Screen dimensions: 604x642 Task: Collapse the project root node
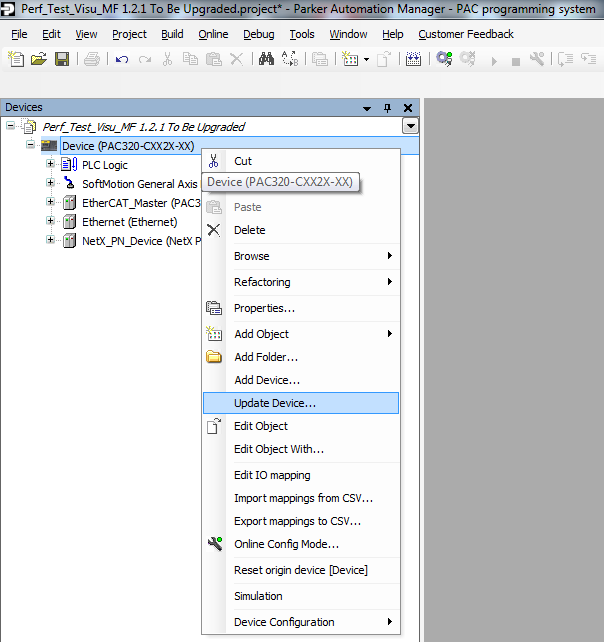click(11, 125)
